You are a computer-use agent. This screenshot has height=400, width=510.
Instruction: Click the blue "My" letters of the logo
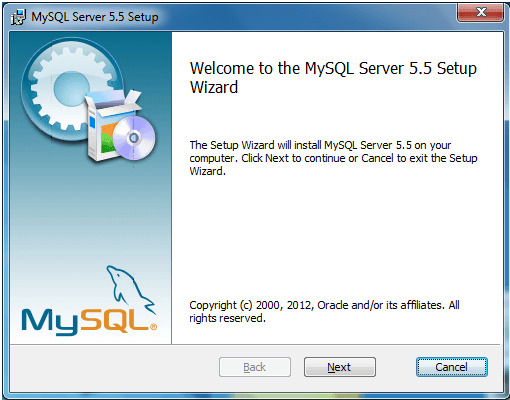pos(50,322)
